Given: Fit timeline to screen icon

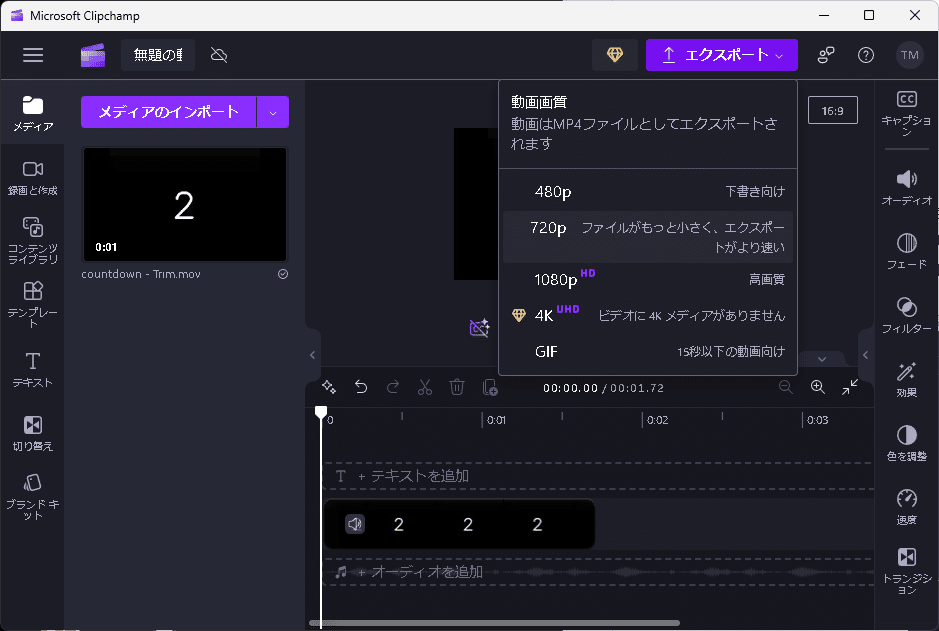Looking at the screenshot, I should click(x=850, y=387).
